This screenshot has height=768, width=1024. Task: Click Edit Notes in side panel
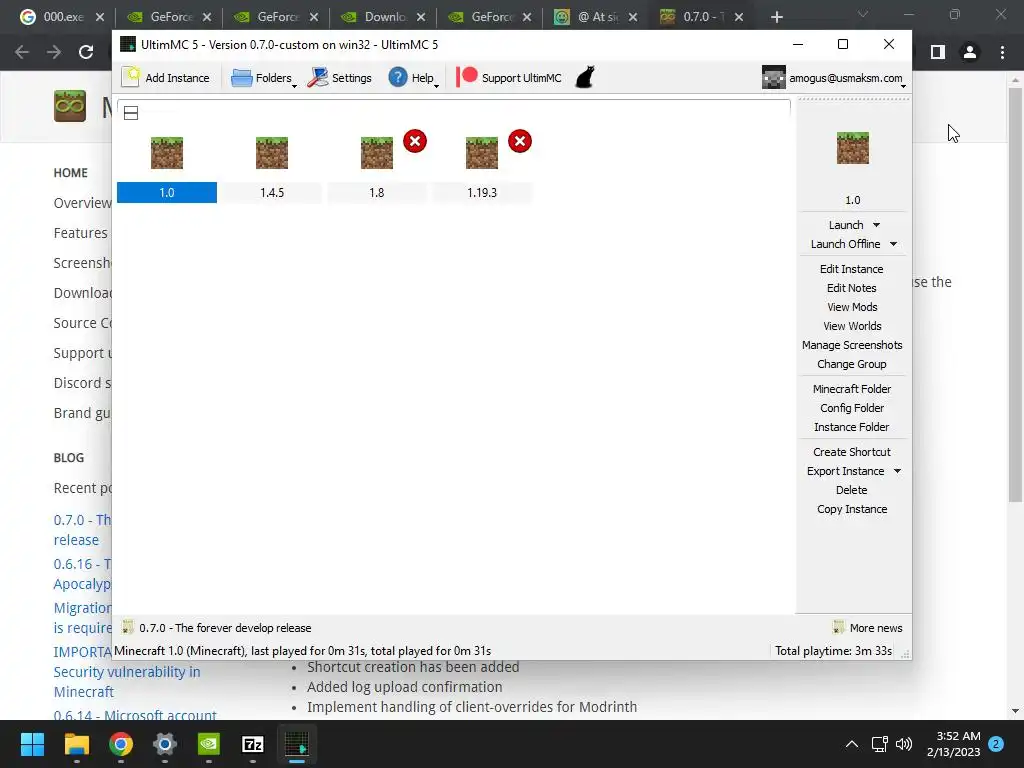[x=852, y=288]
